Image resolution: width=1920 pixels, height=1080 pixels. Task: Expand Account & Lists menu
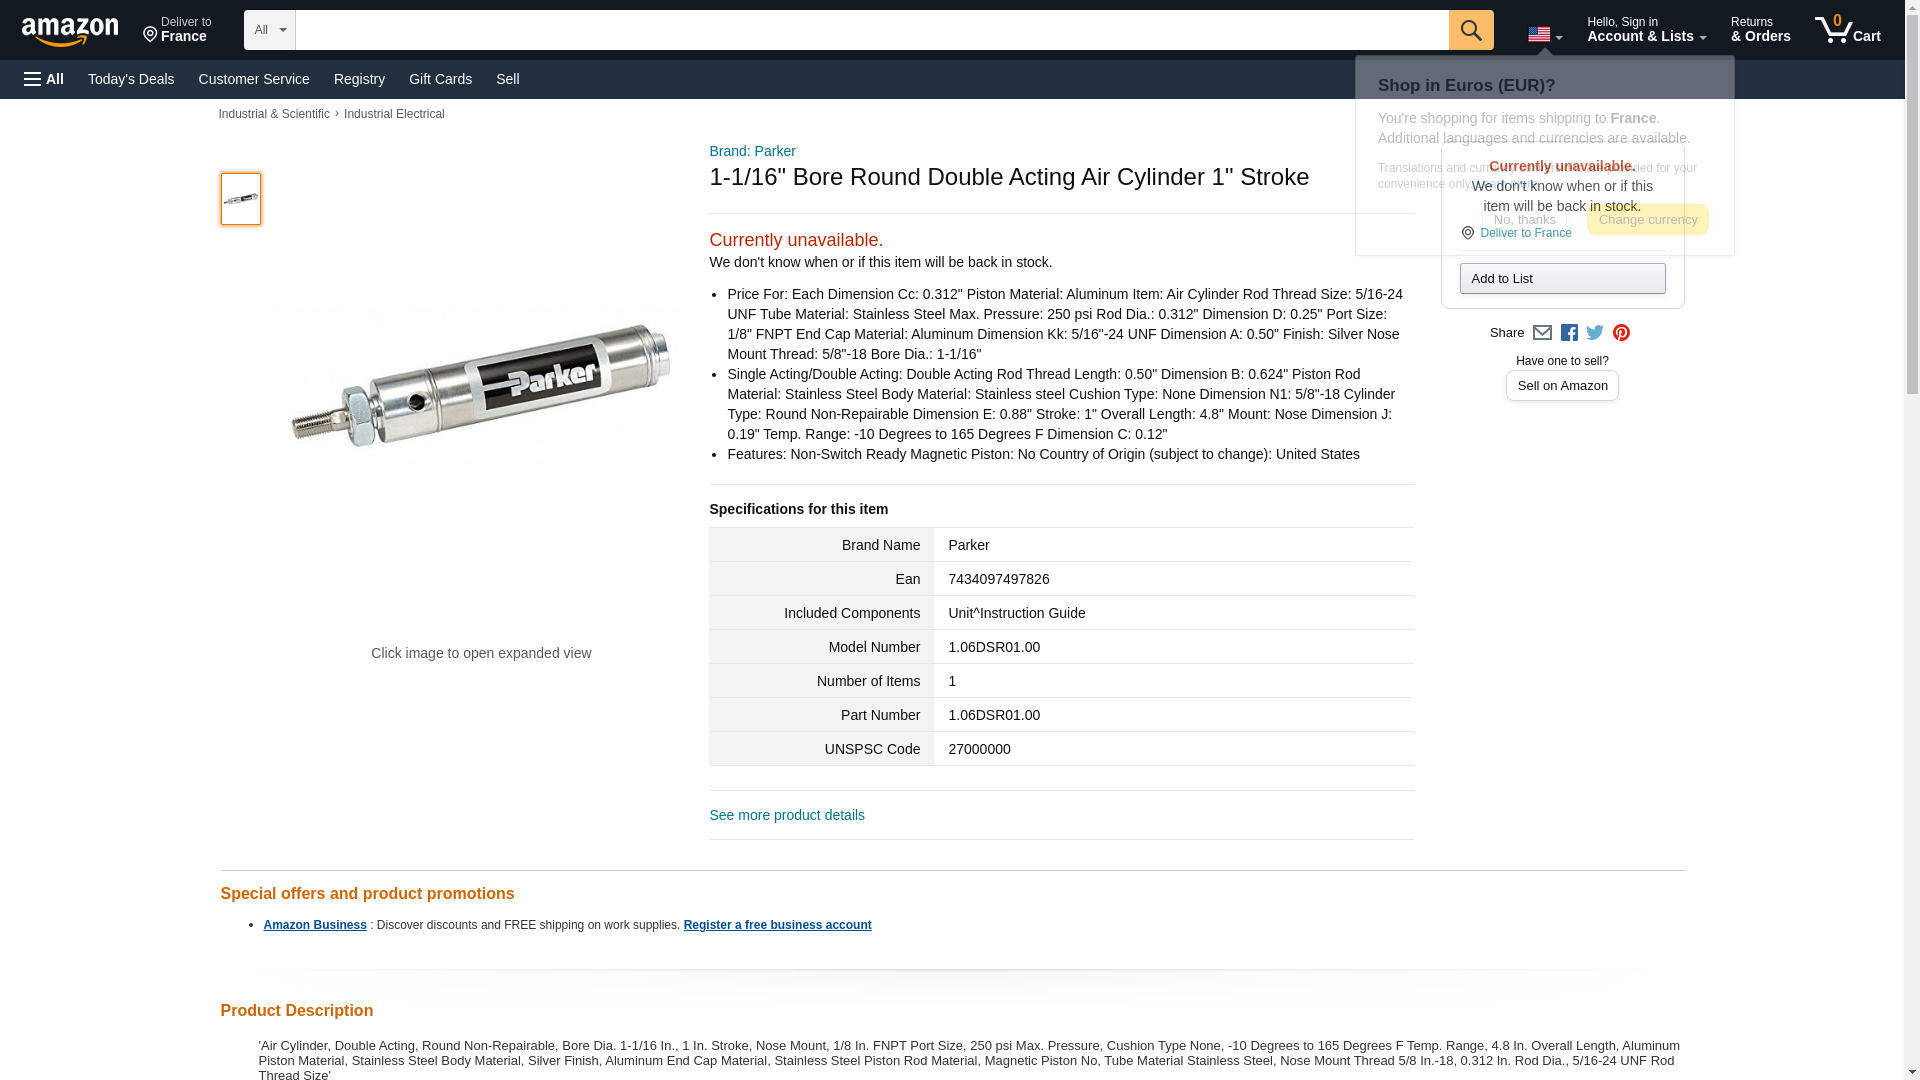1646,30
